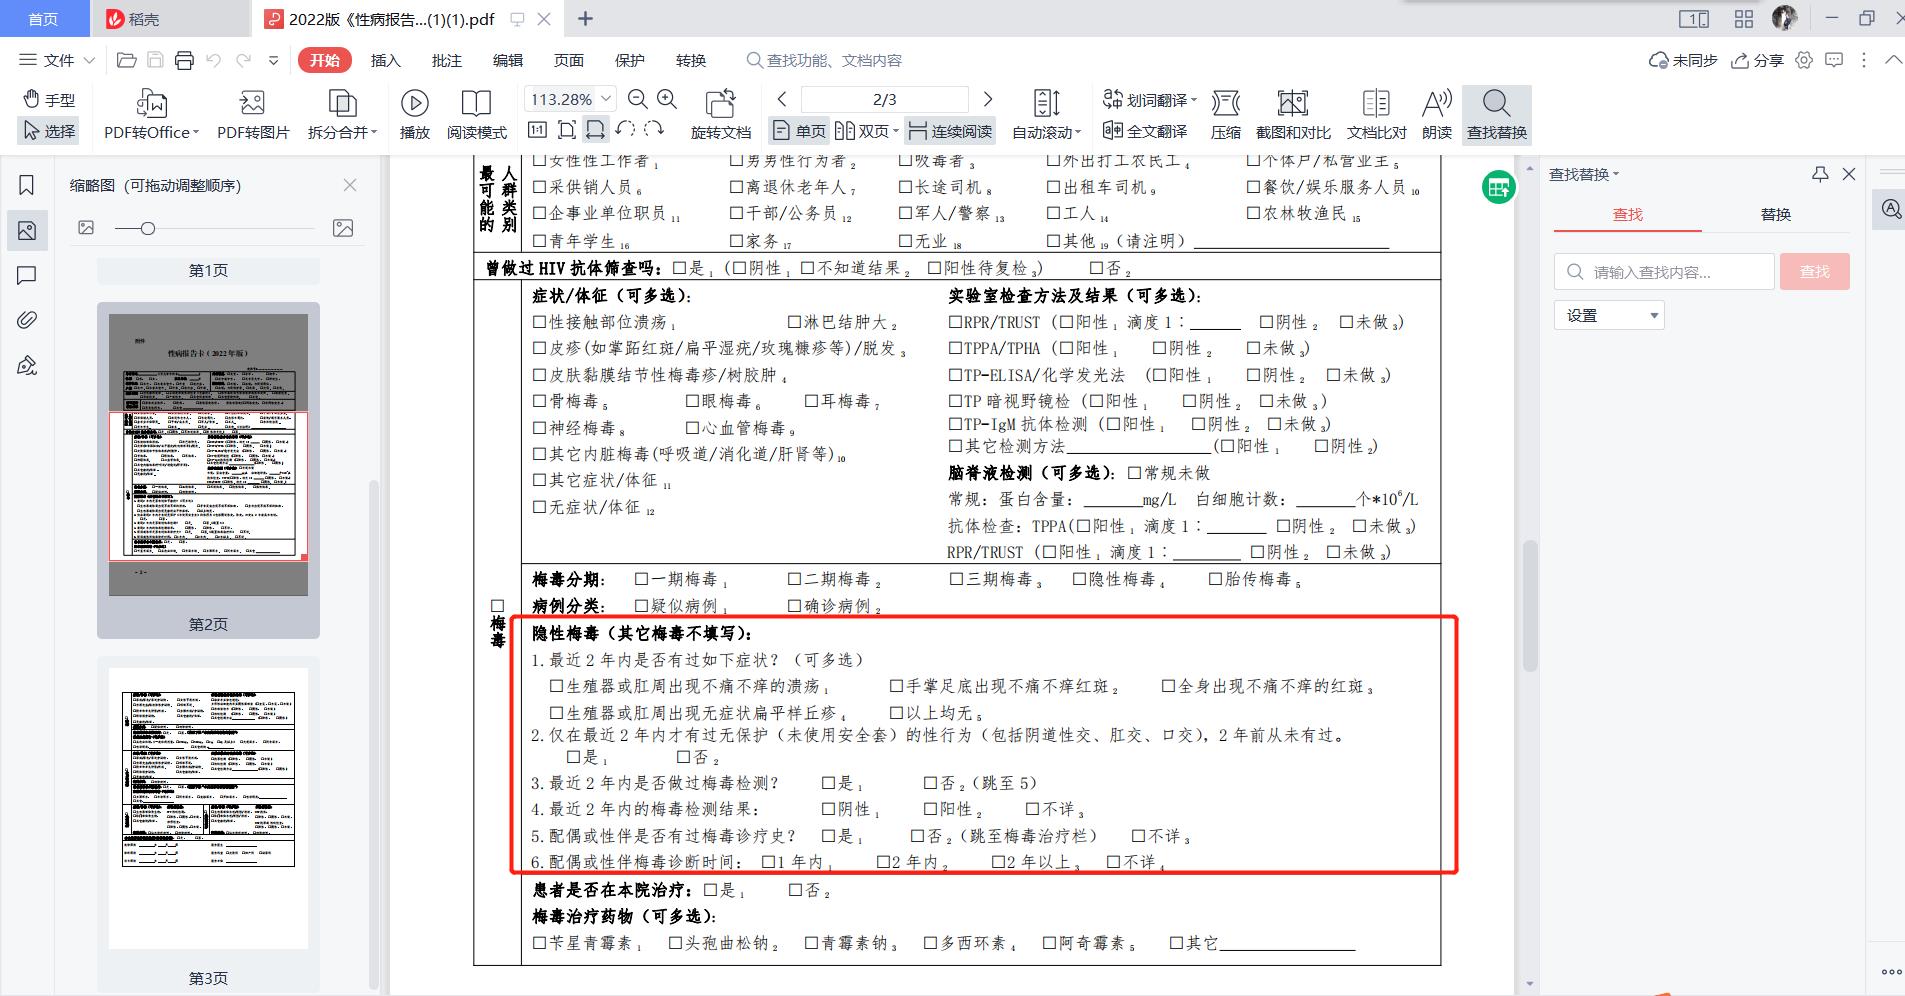This screenshot has width=1905, height=996.
Task: Go to the previous page arrow
Action: (783, 99)
